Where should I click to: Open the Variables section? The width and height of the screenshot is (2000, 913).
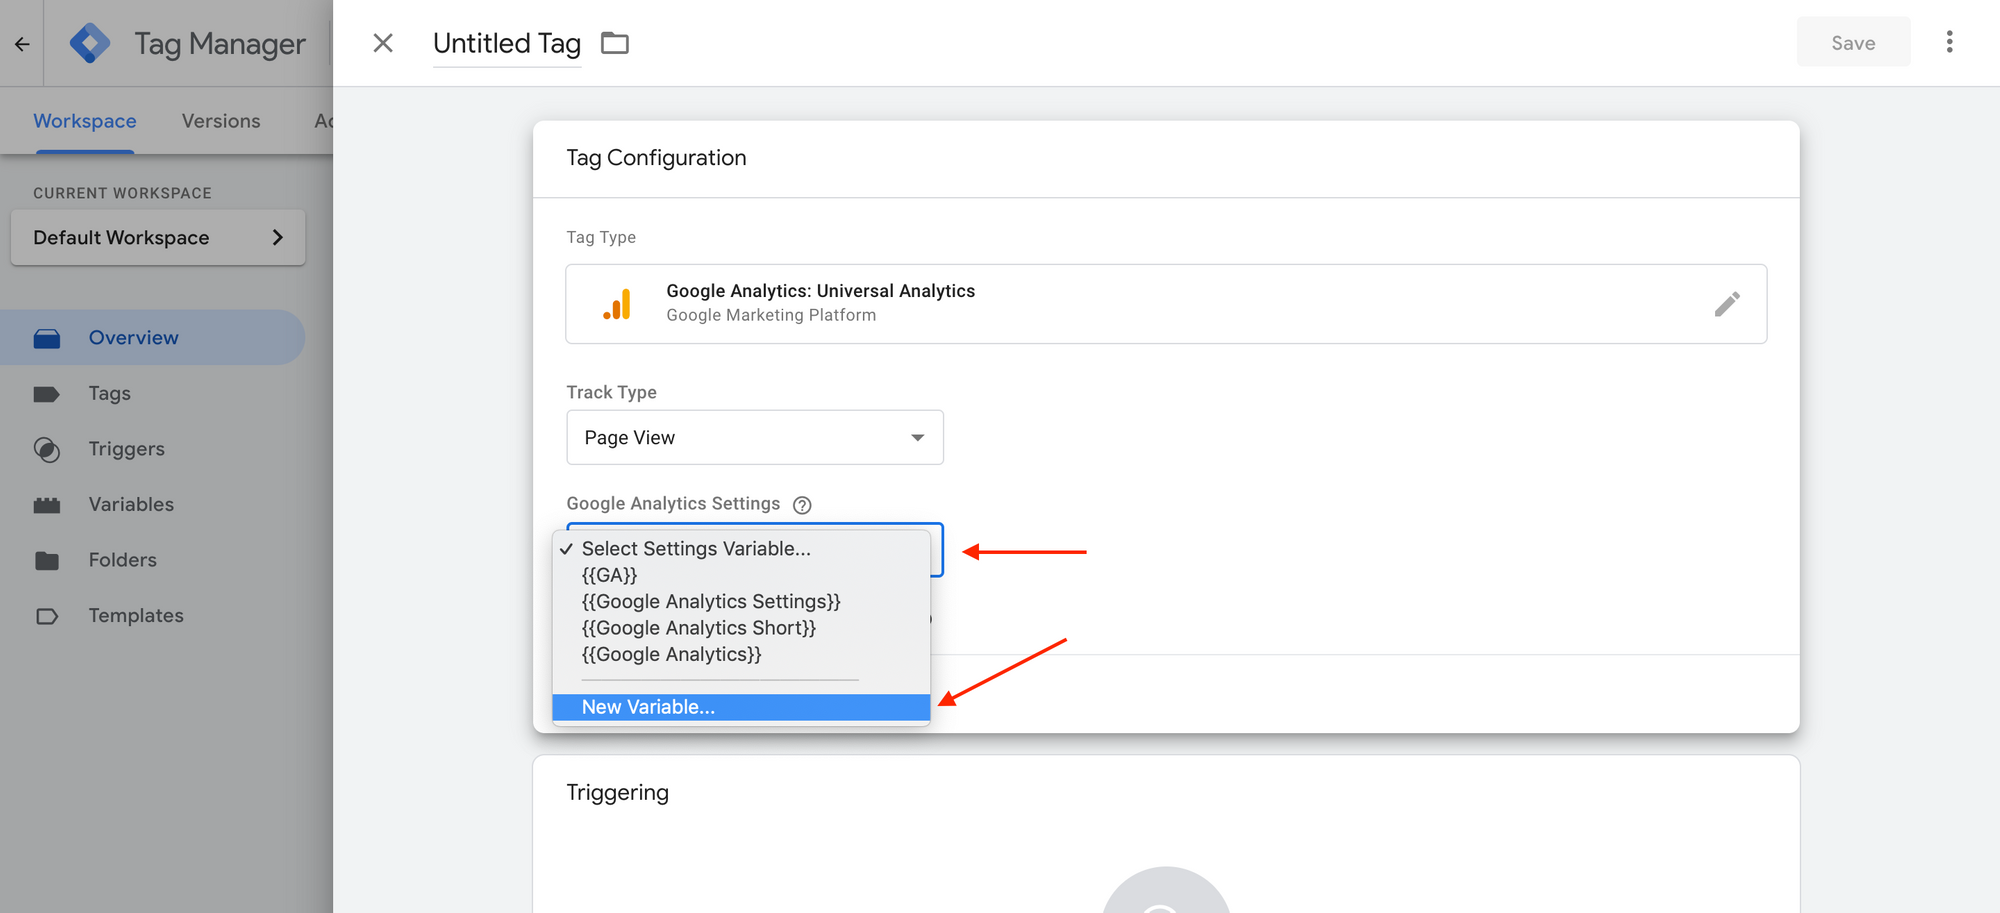click(153, 504)
